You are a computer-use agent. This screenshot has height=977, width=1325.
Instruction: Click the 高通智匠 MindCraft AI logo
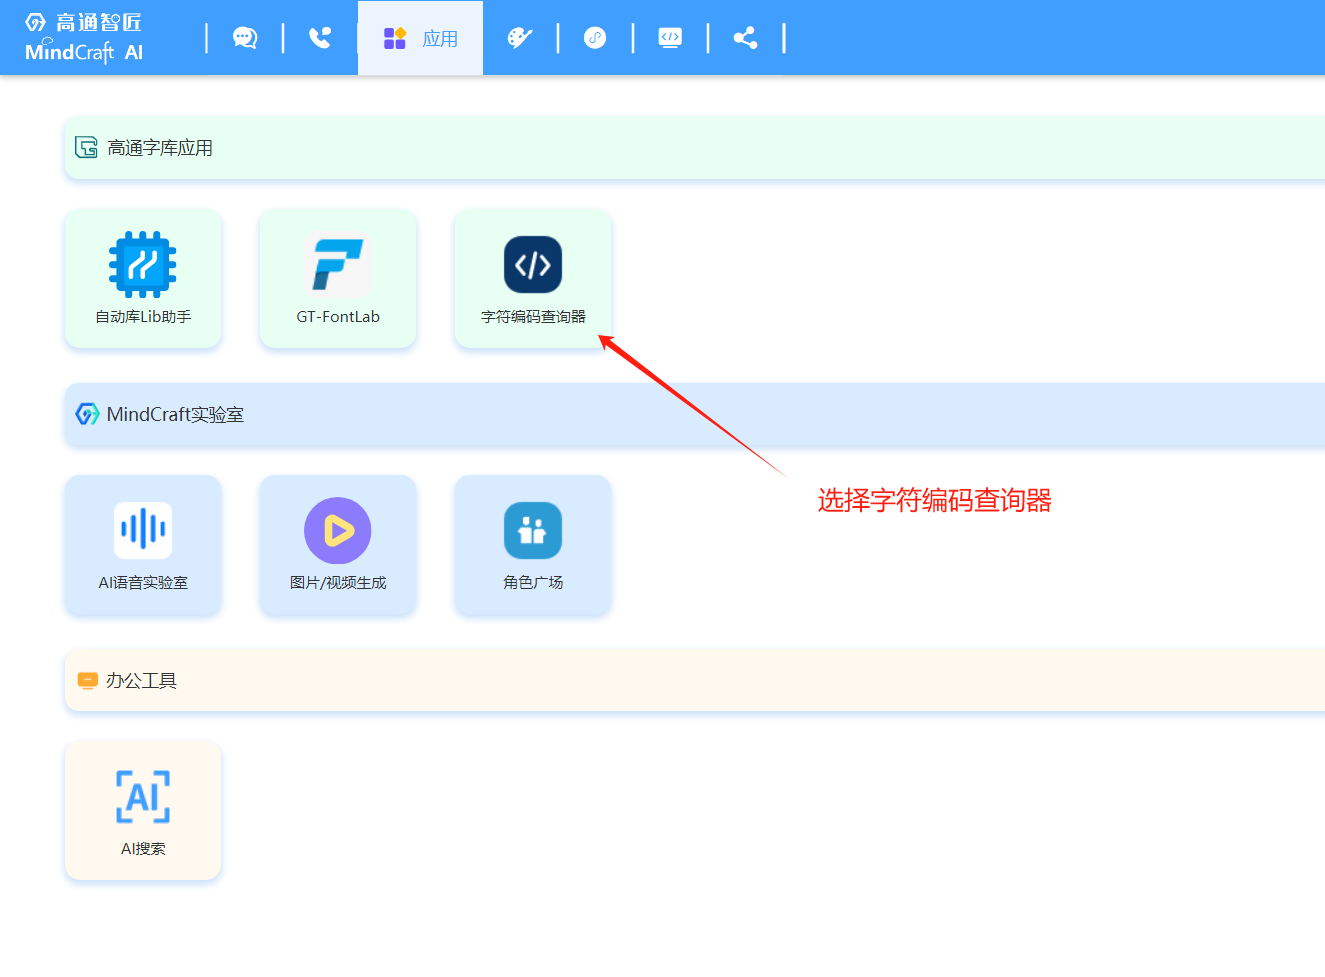tap(84, 38)
